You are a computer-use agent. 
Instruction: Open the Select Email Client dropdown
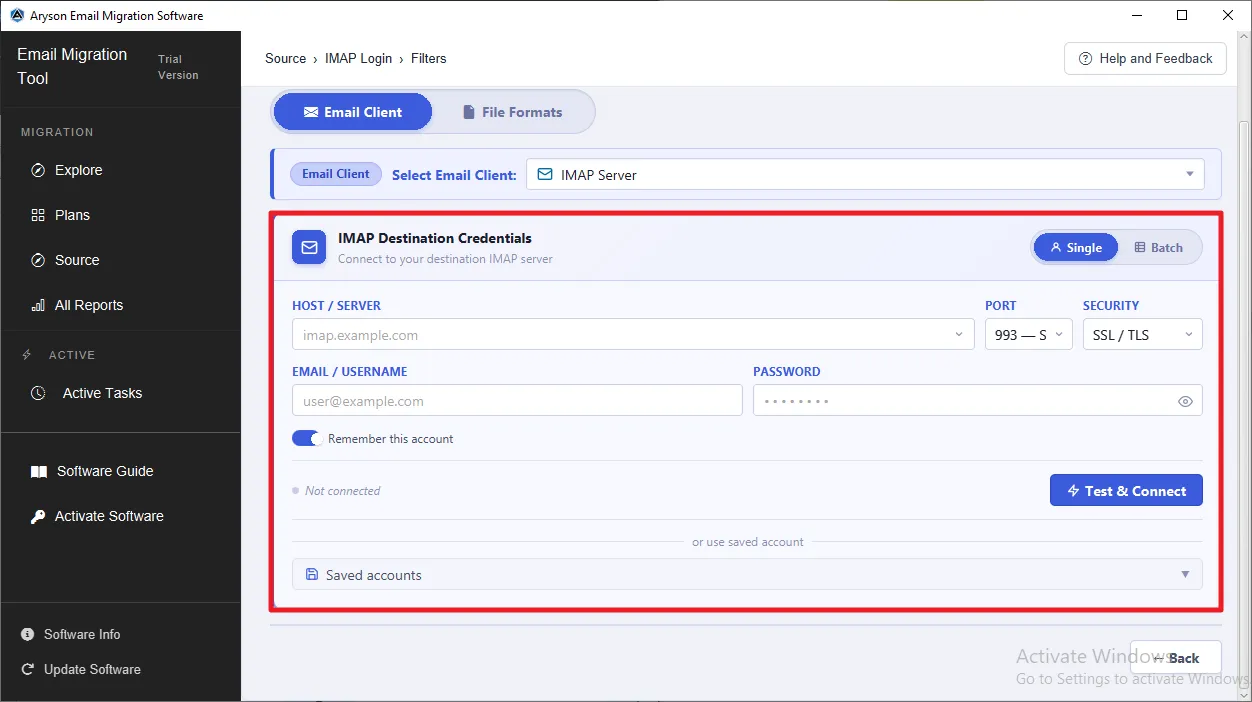[x=865, y=175]
